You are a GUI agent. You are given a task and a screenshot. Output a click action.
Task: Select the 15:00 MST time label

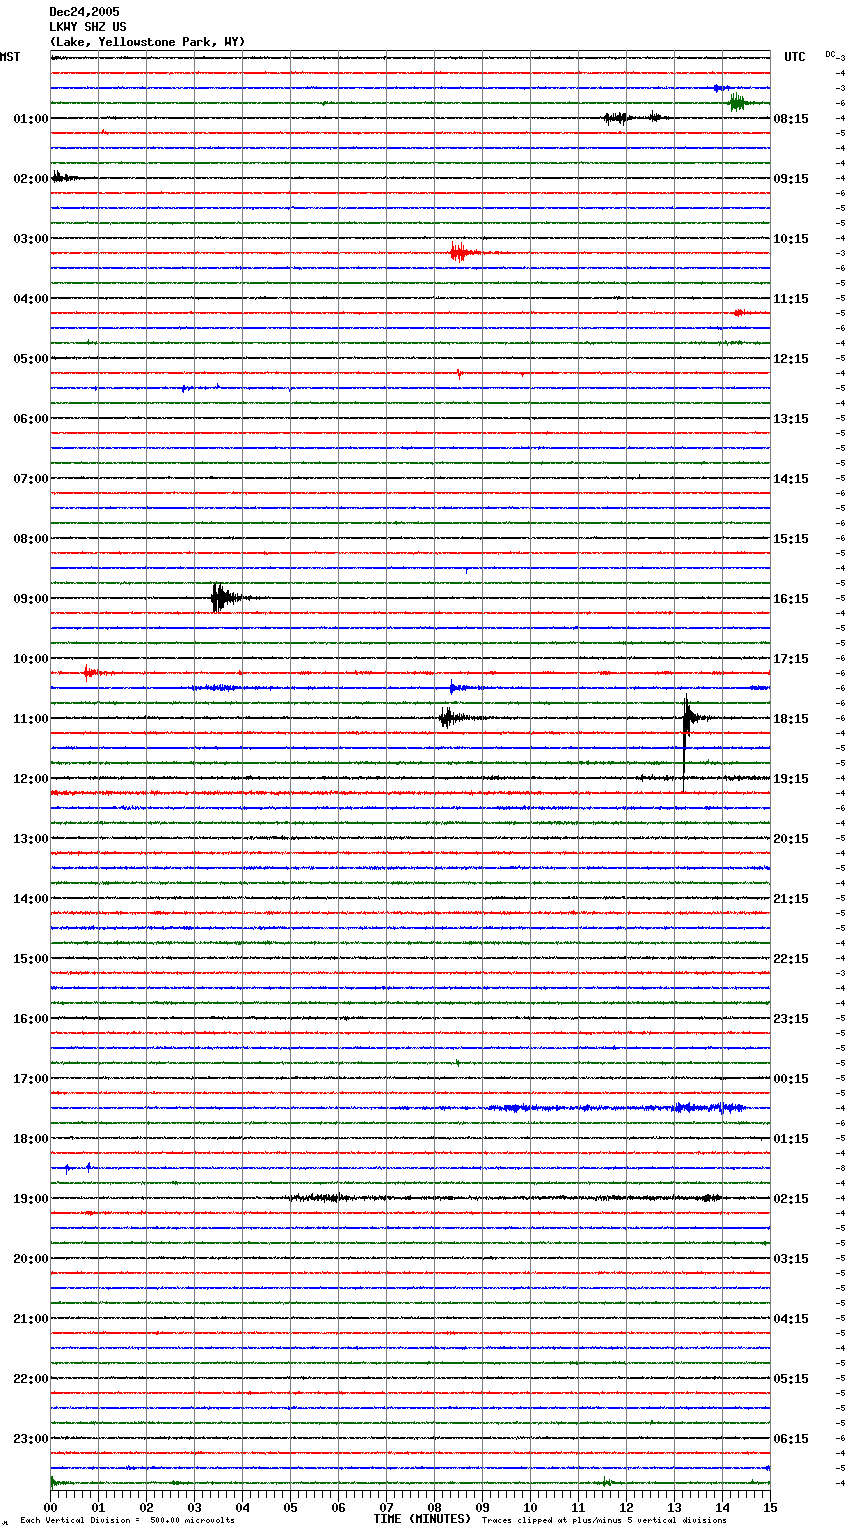pyautogui.click(x=31, y=959)
